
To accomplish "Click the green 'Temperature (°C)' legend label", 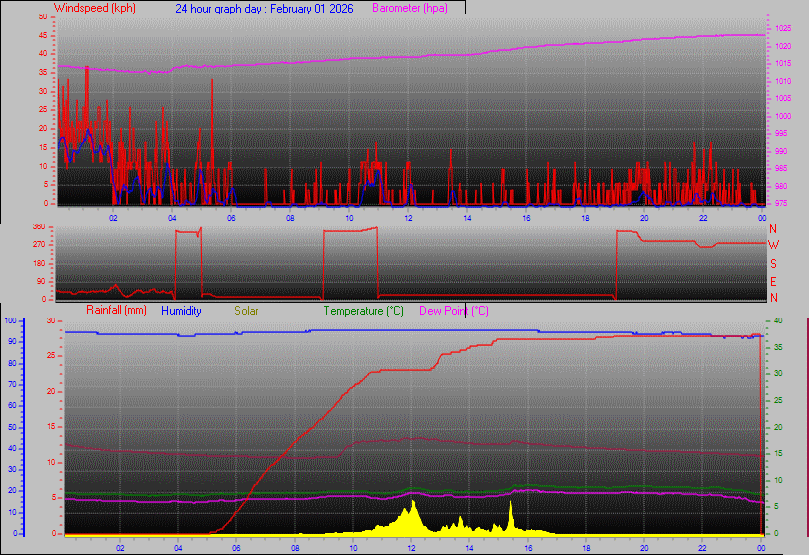I will pyautogui.click(x=363, y=311).
